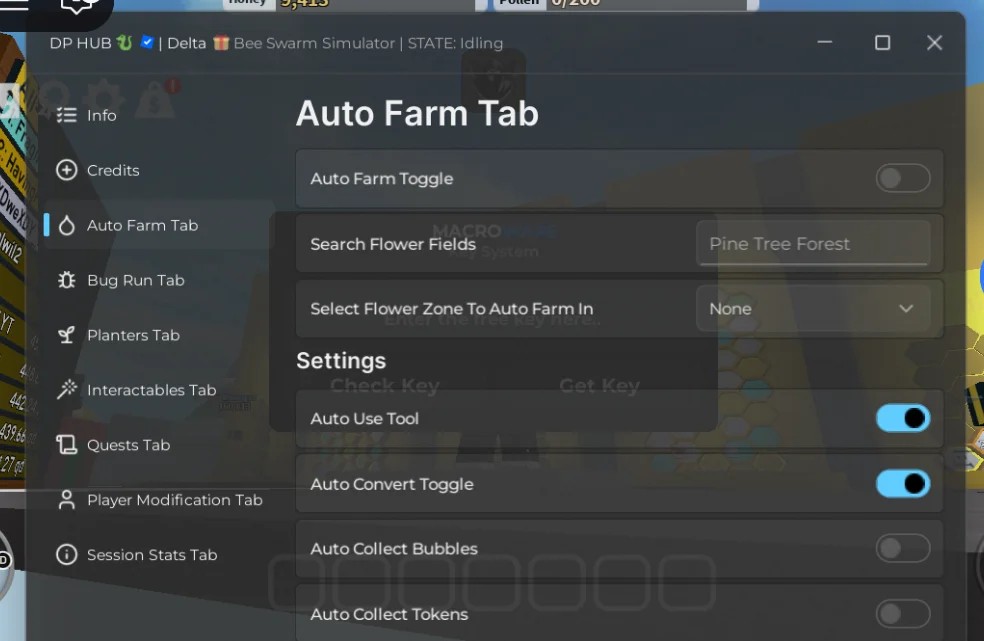Open the Info tab list icon
This screenshot has height=641, width=984.
(x=67, y=116)
